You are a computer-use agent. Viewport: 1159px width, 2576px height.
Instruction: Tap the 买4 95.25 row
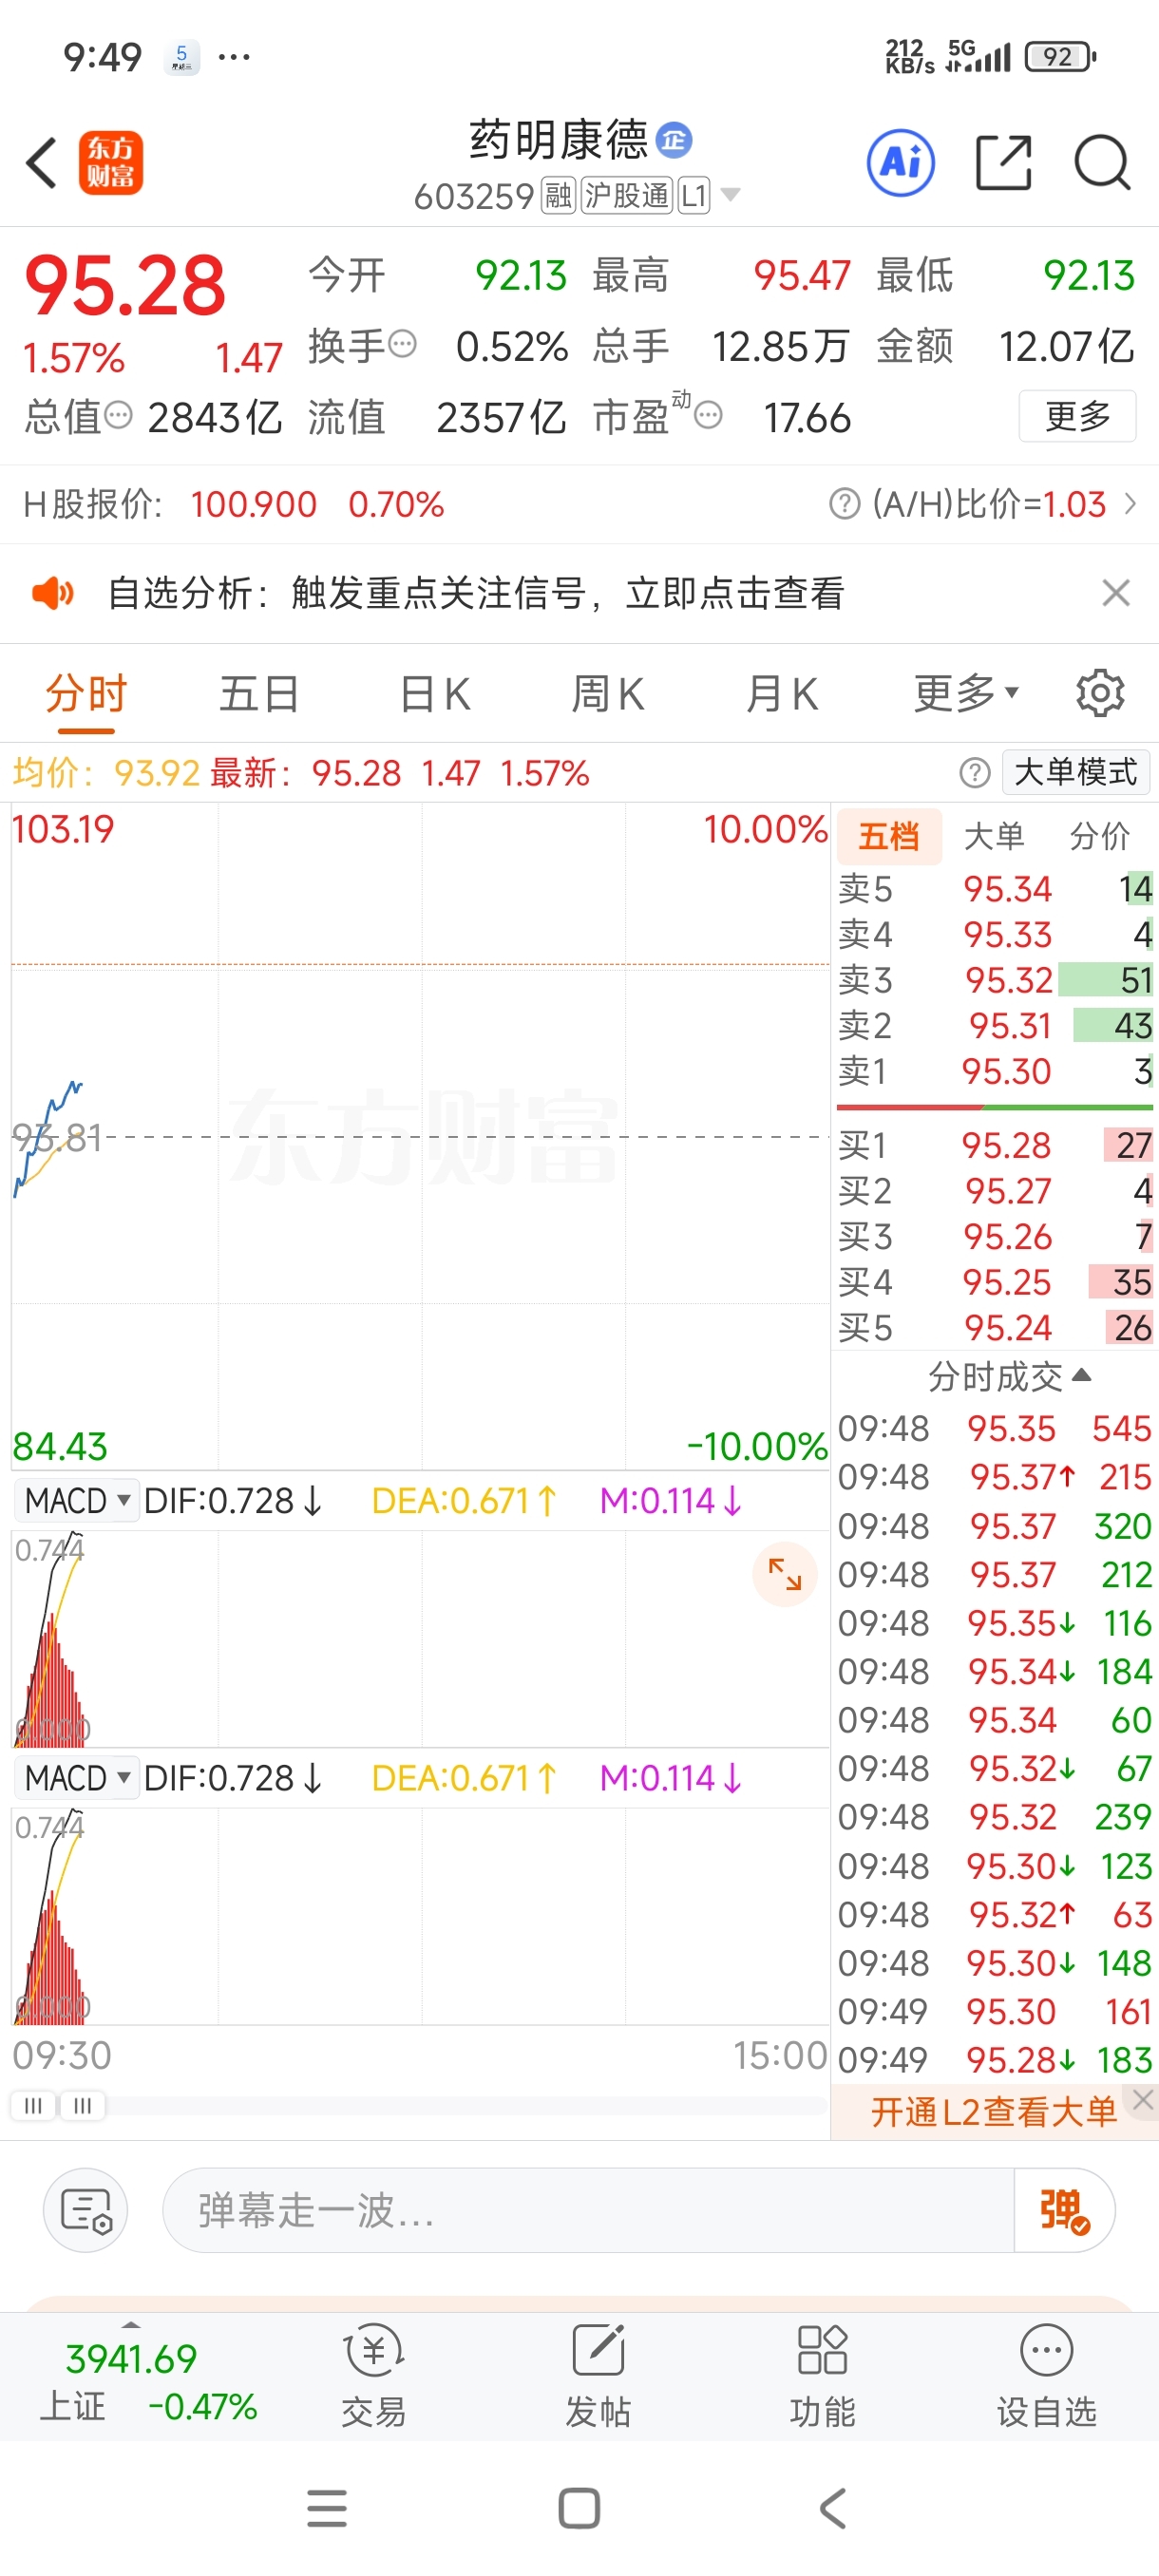tap(995, 1282)
